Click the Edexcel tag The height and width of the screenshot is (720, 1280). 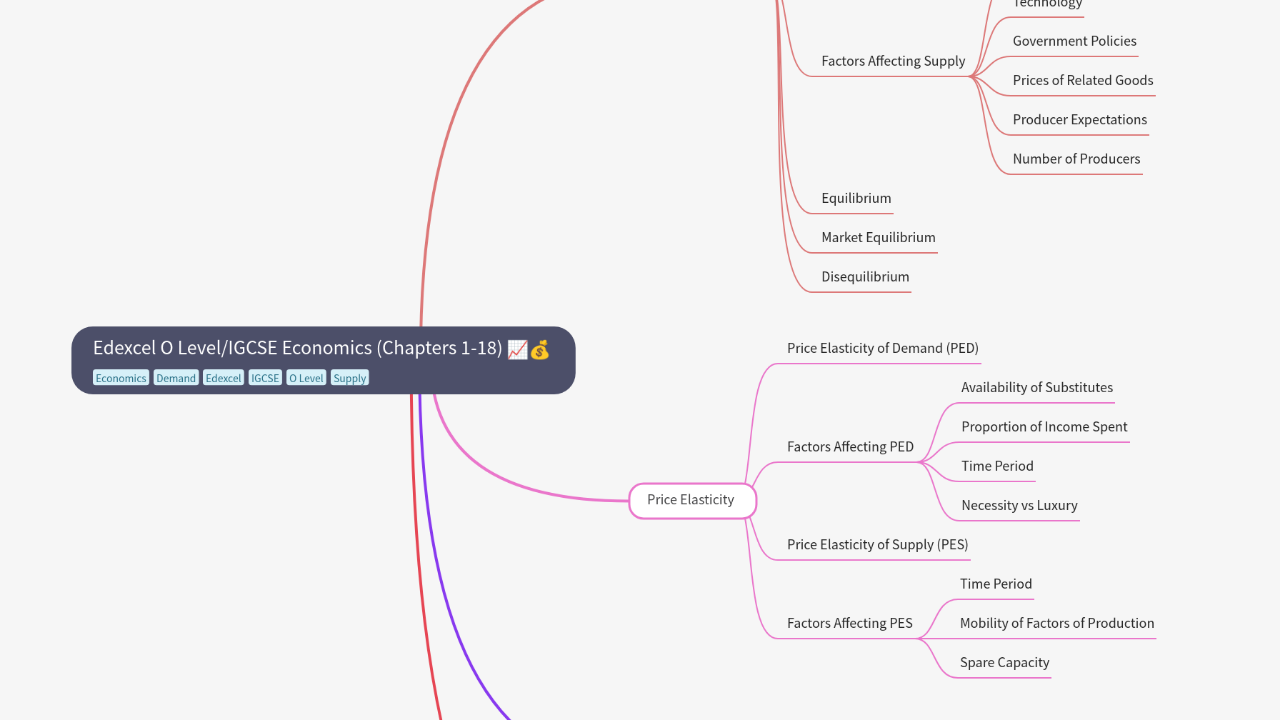tap(224, 378)
